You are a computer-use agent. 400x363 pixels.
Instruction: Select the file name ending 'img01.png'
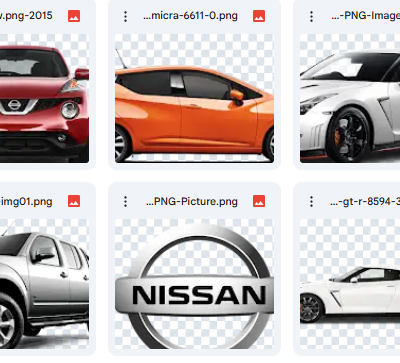(26, 201)
